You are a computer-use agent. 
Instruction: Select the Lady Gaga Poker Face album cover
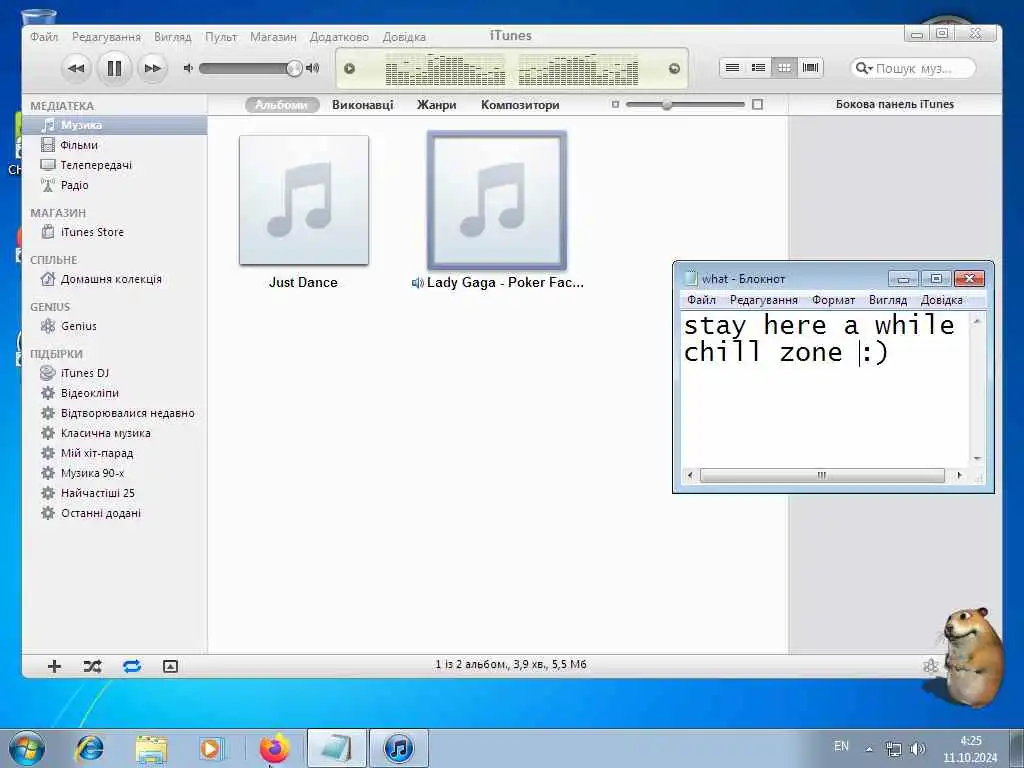pyautogui.click(x=497, y=200)
